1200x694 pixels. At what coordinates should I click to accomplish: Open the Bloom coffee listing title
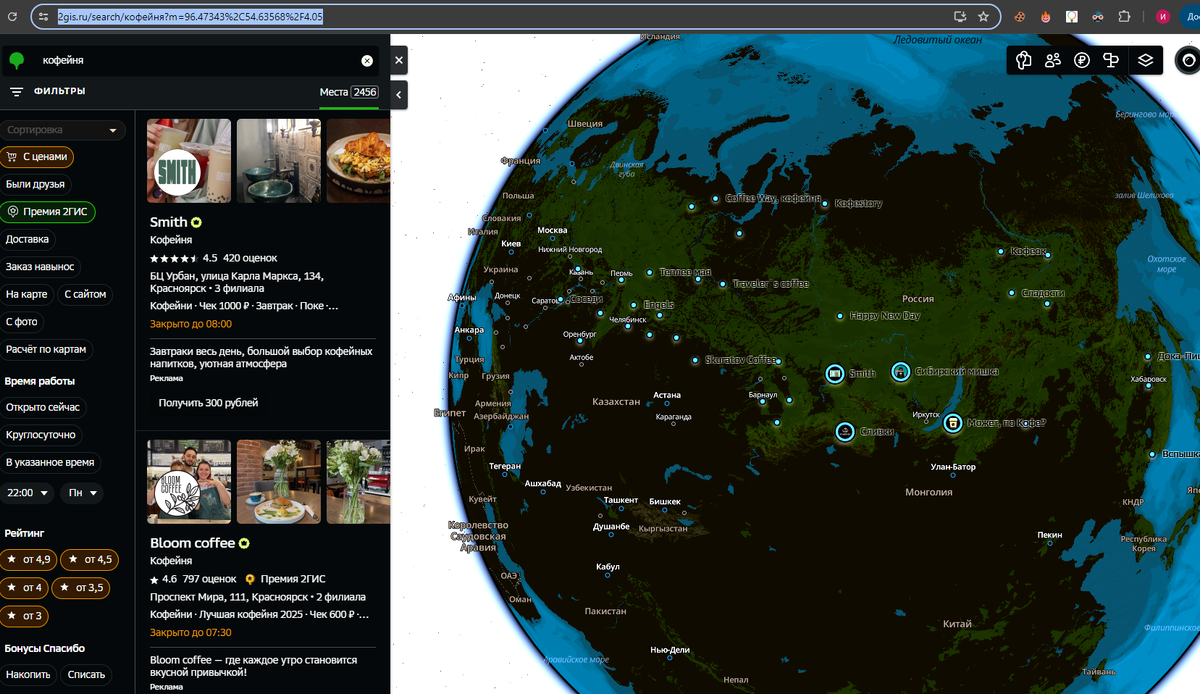[x=193, y=543]
